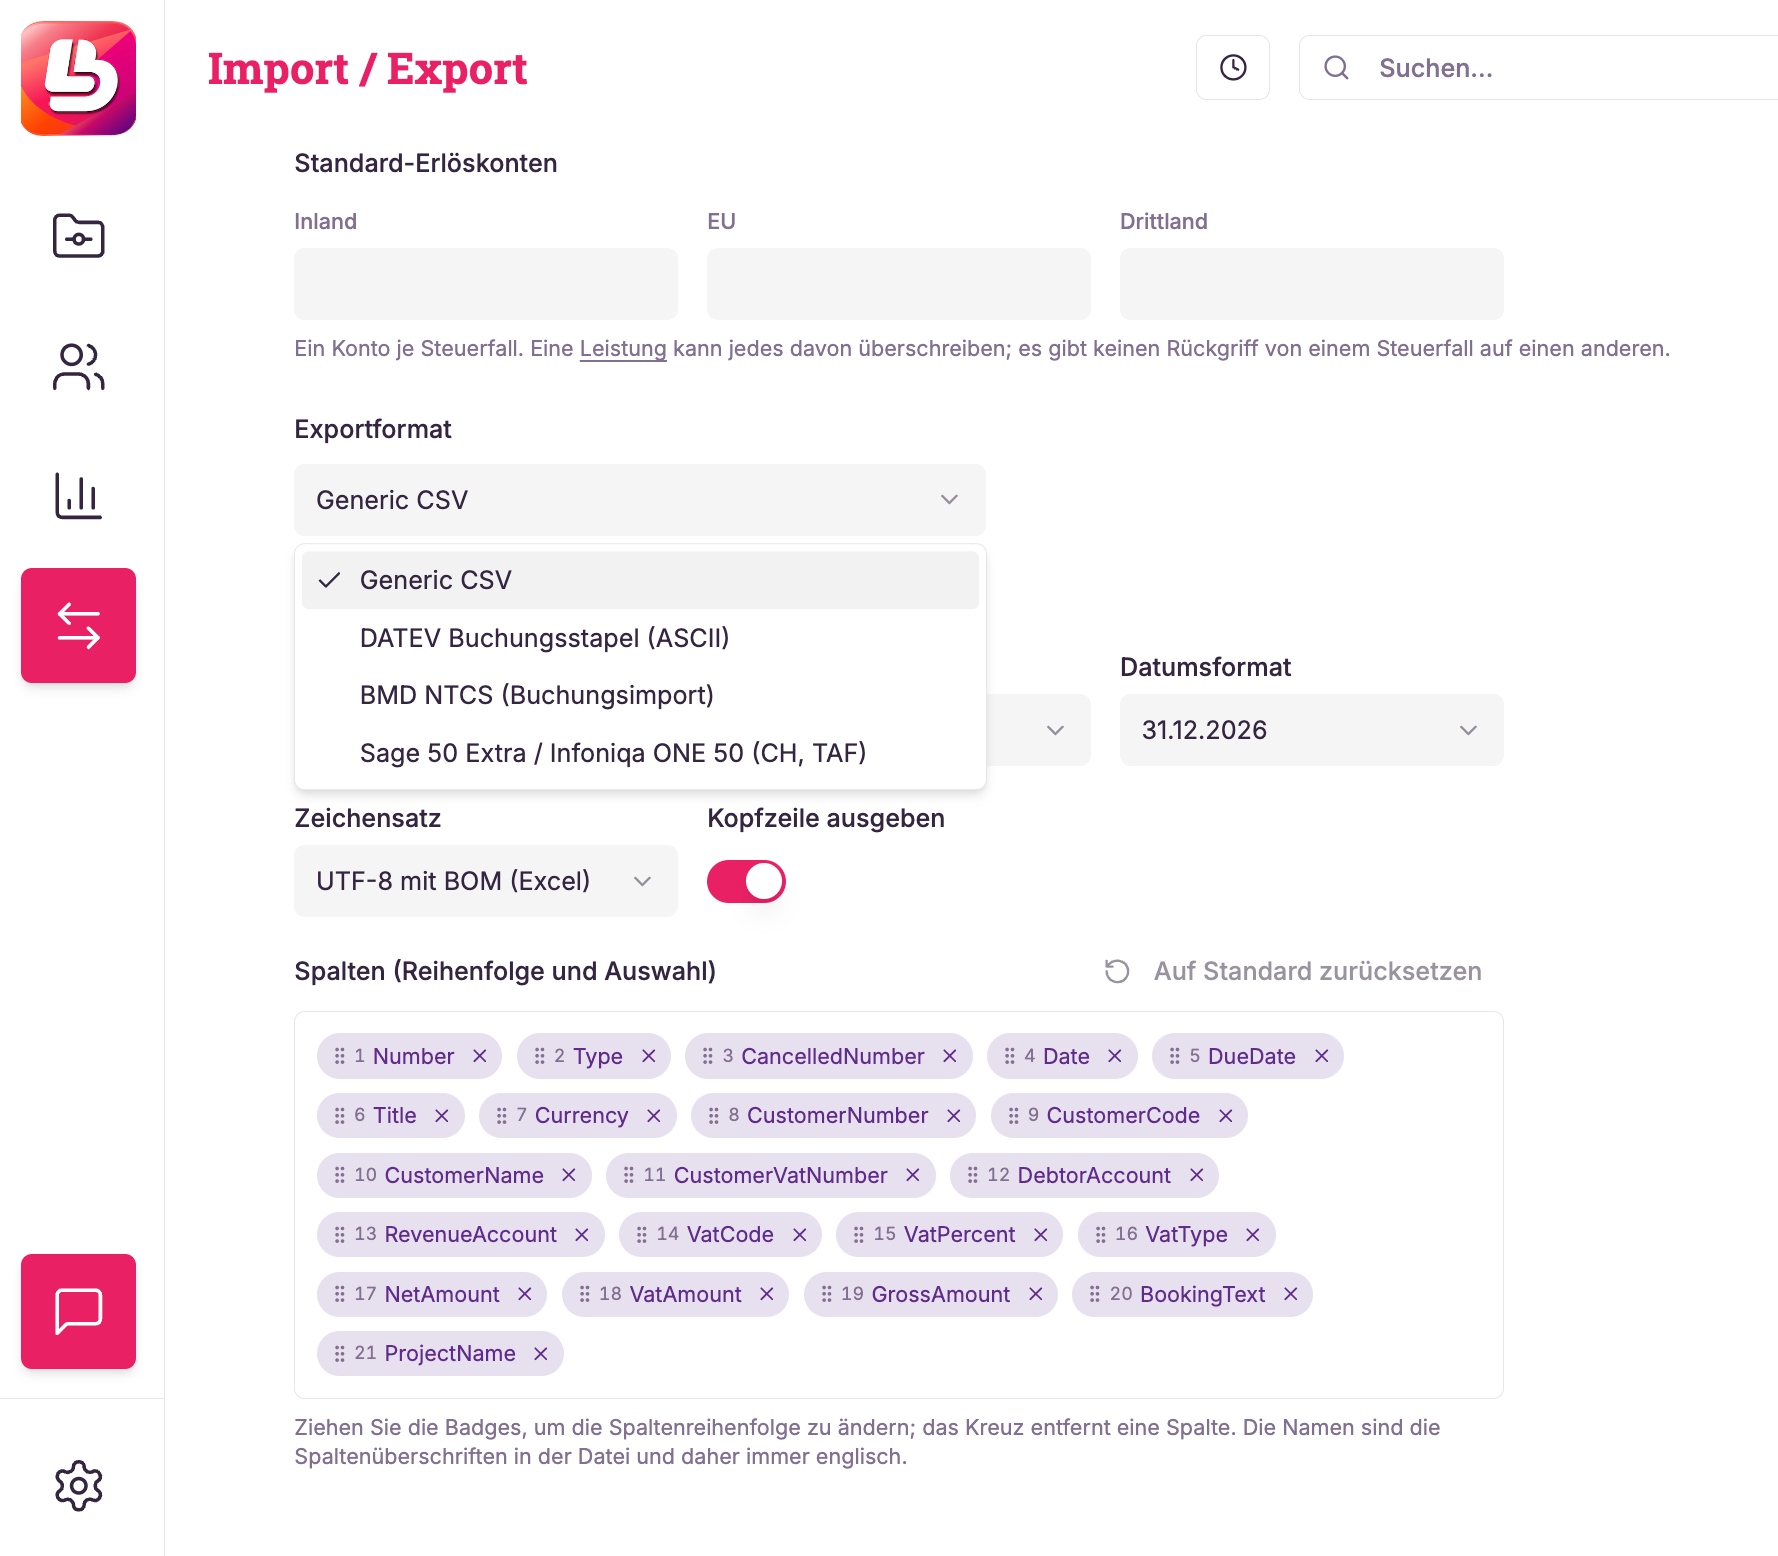The image size is (1778, 1556).
Task: Open the documents folder icon in the sidebar
Action: [x=78, y=236]
